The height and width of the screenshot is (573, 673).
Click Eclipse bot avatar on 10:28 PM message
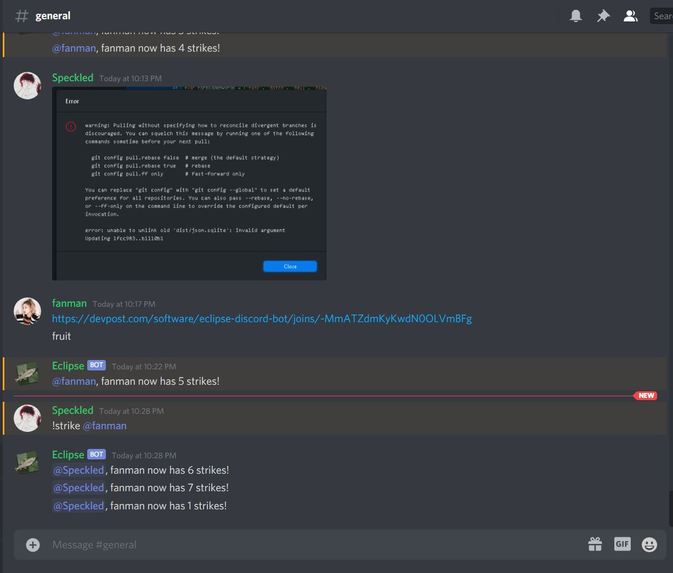(27, 462)
